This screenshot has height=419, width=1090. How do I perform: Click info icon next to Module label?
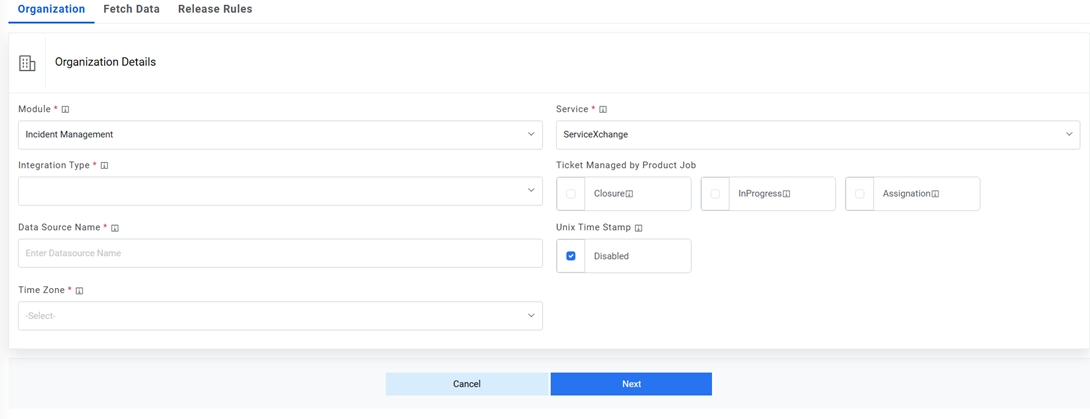pyautogui.click(x=66, y=109)
